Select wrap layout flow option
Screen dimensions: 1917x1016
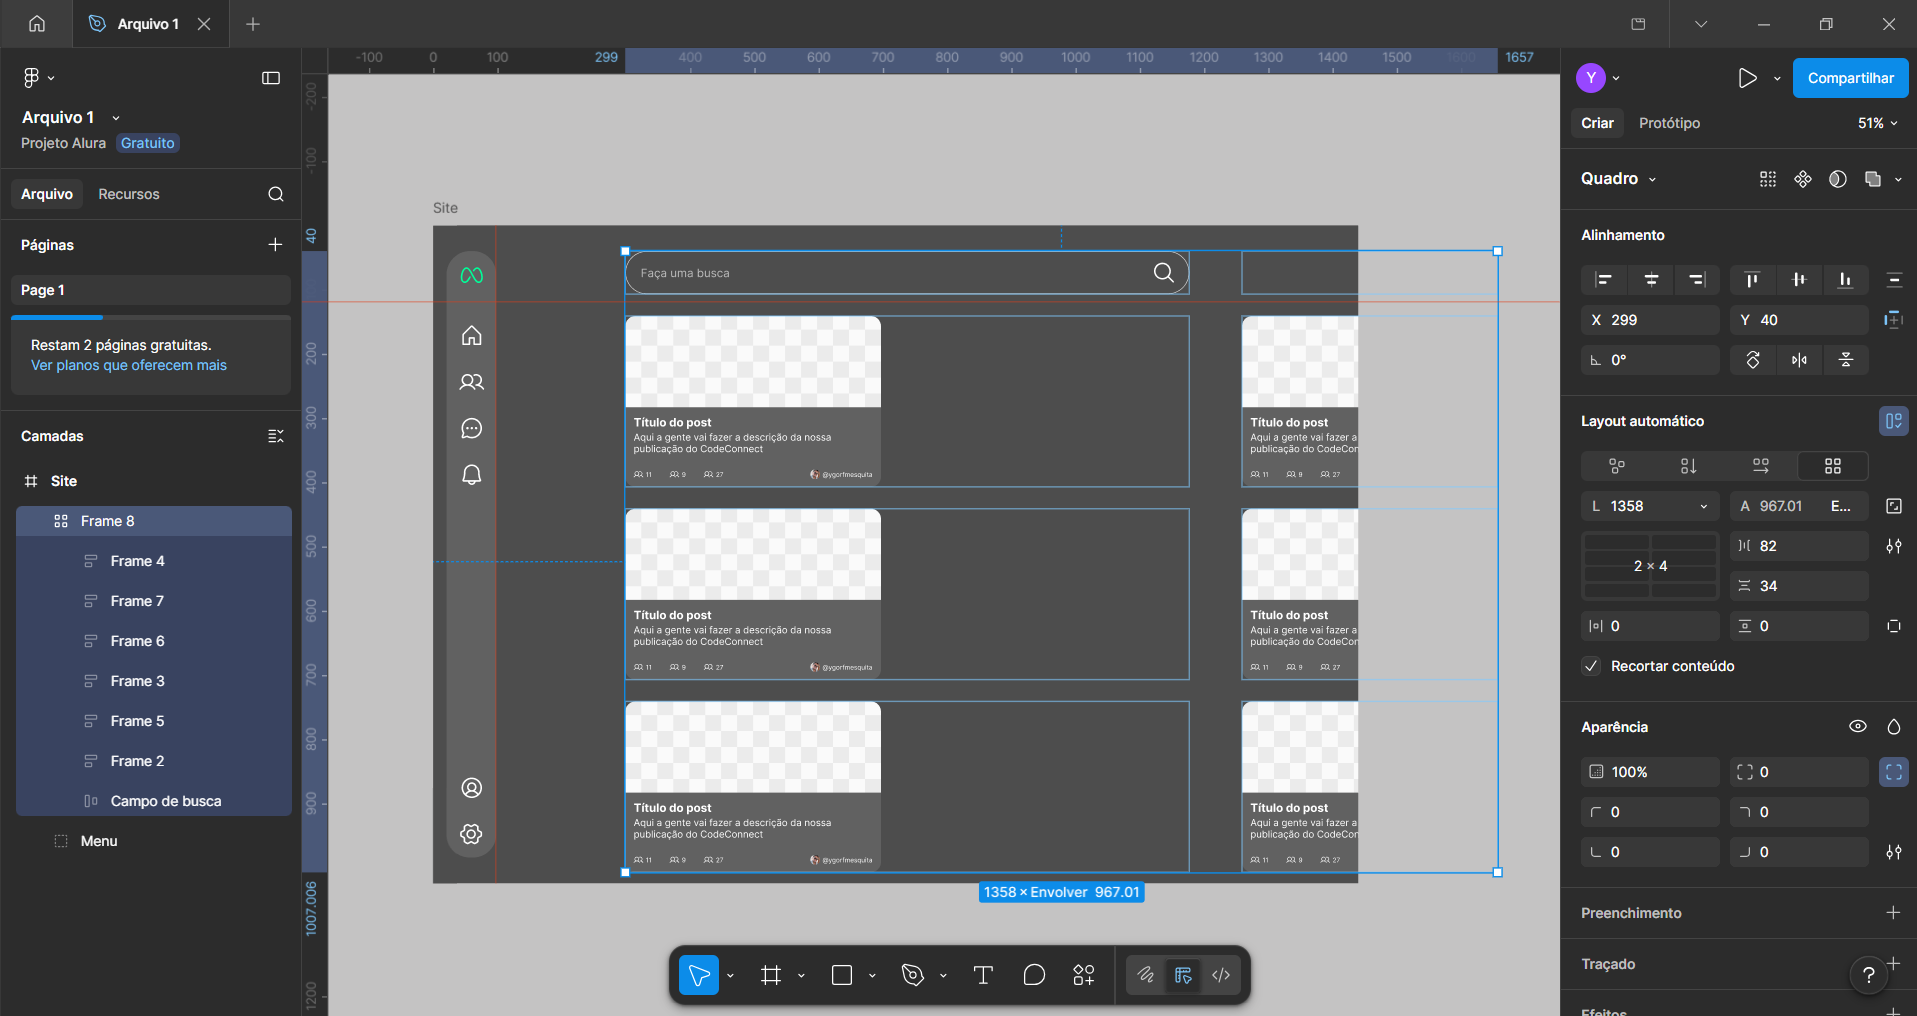(1761, 466)
